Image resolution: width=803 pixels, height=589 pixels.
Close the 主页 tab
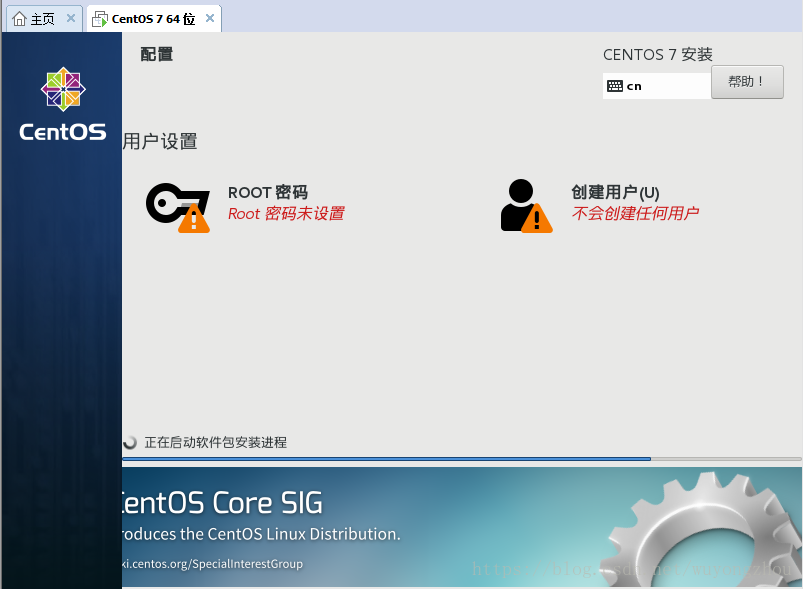pos(71,18)
